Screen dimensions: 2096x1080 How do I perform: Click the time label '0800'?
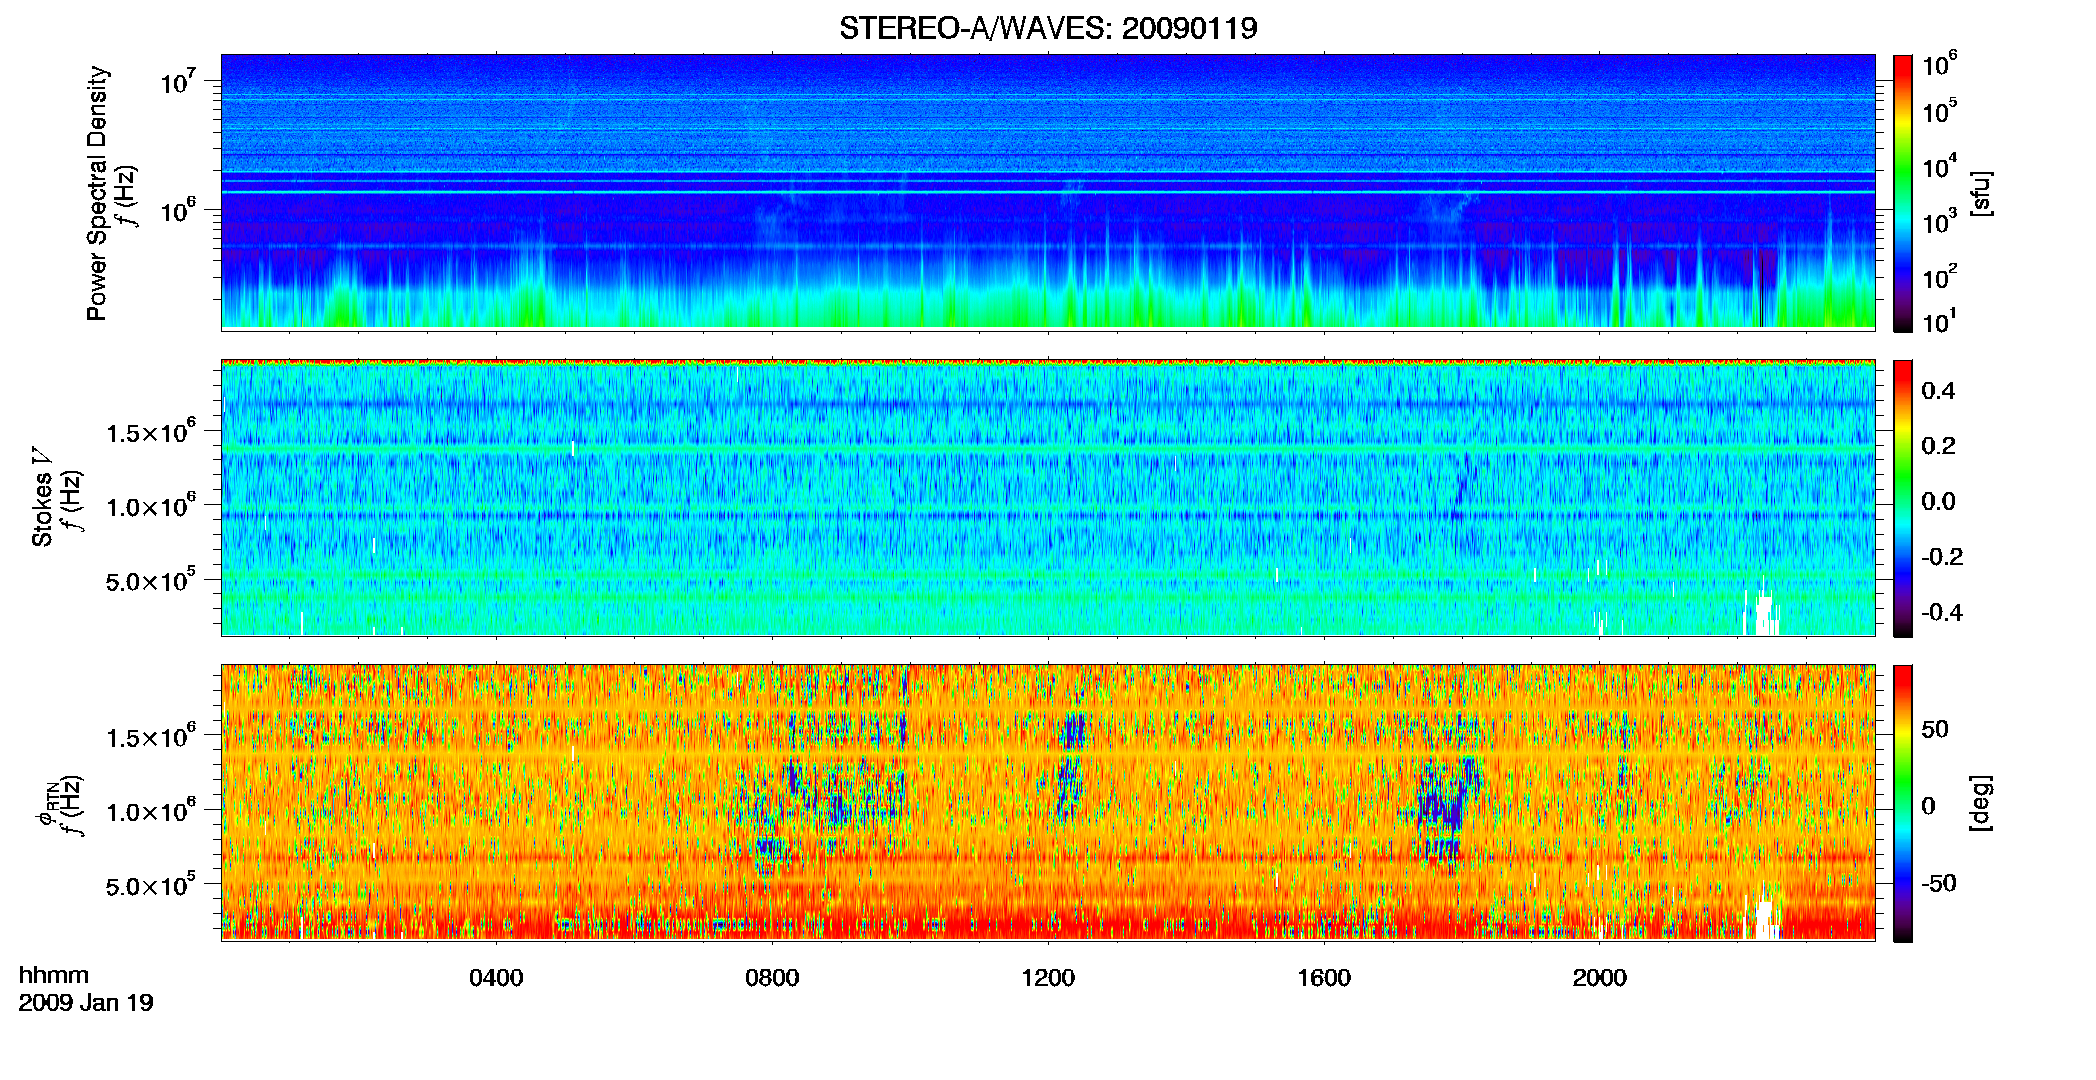pos(772,978)
